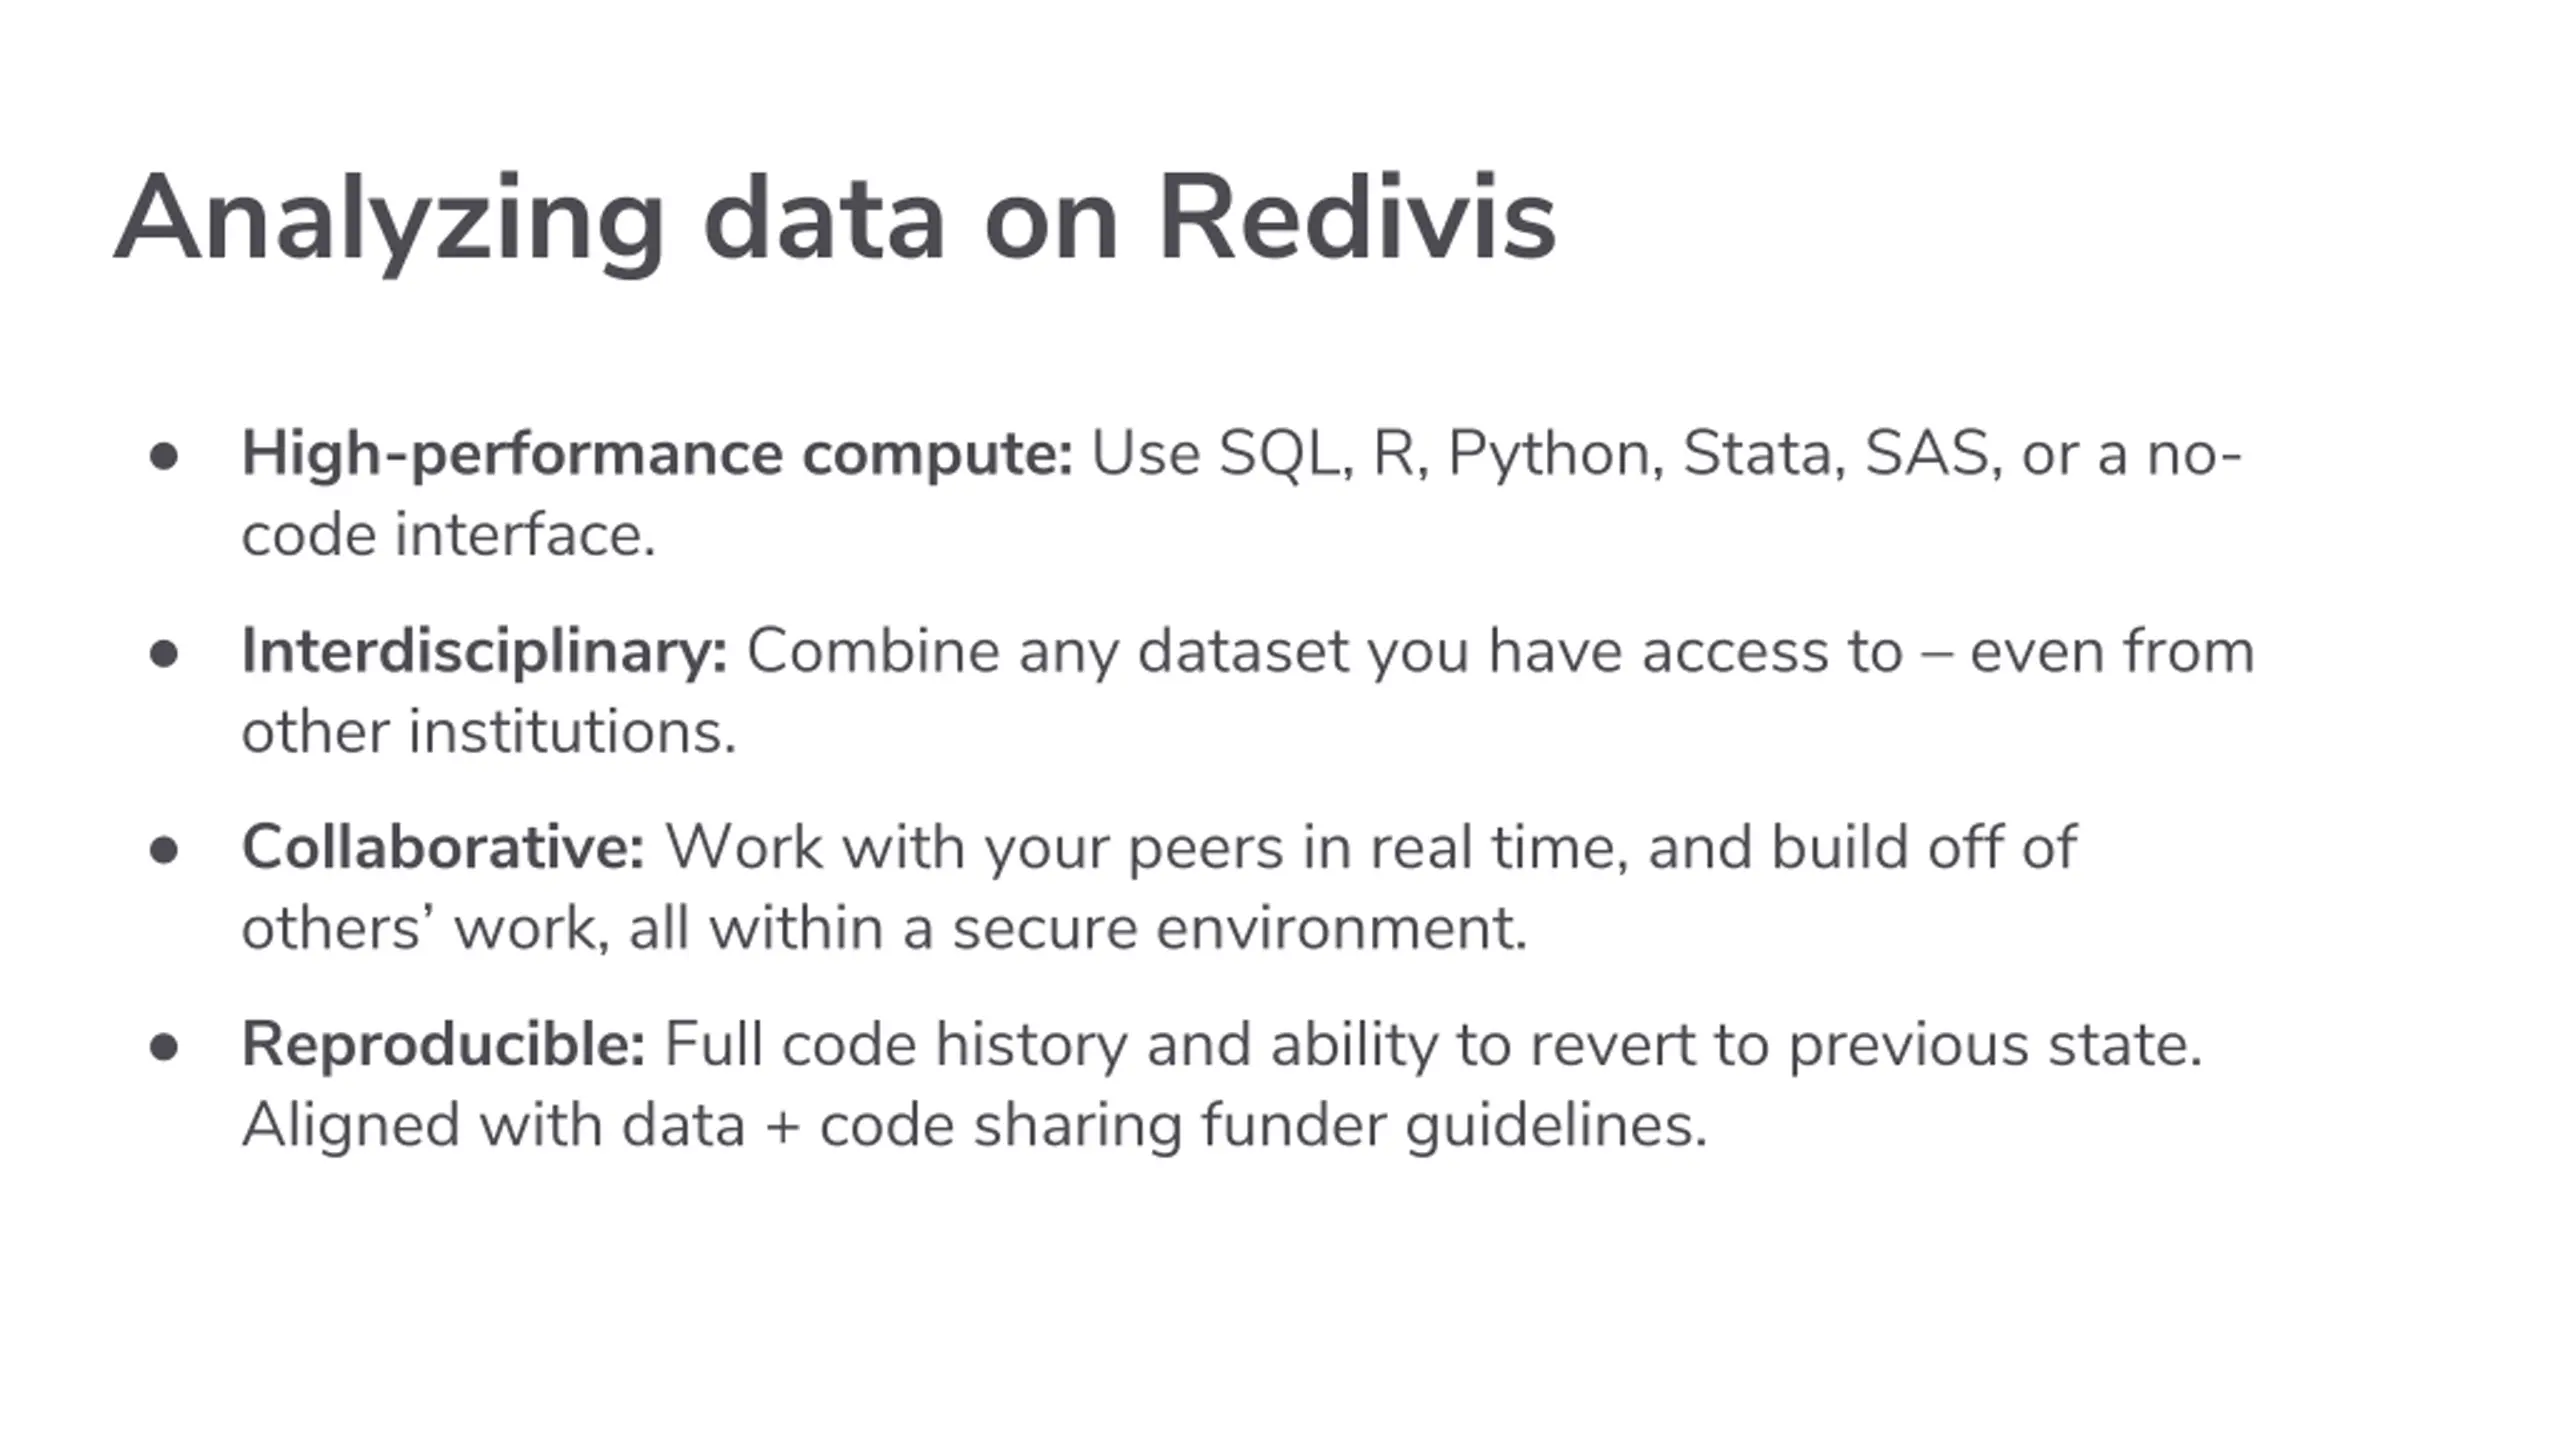
Task: Click the word SQL in first bullet
Action: pos(1279,455)
